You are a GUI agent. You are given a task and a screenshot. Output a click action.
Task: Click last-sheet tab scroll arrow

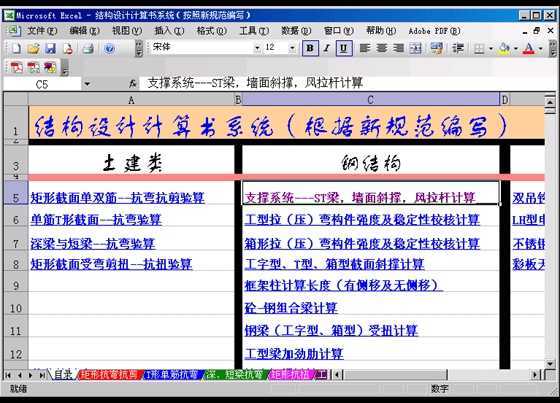click(42, 375)
